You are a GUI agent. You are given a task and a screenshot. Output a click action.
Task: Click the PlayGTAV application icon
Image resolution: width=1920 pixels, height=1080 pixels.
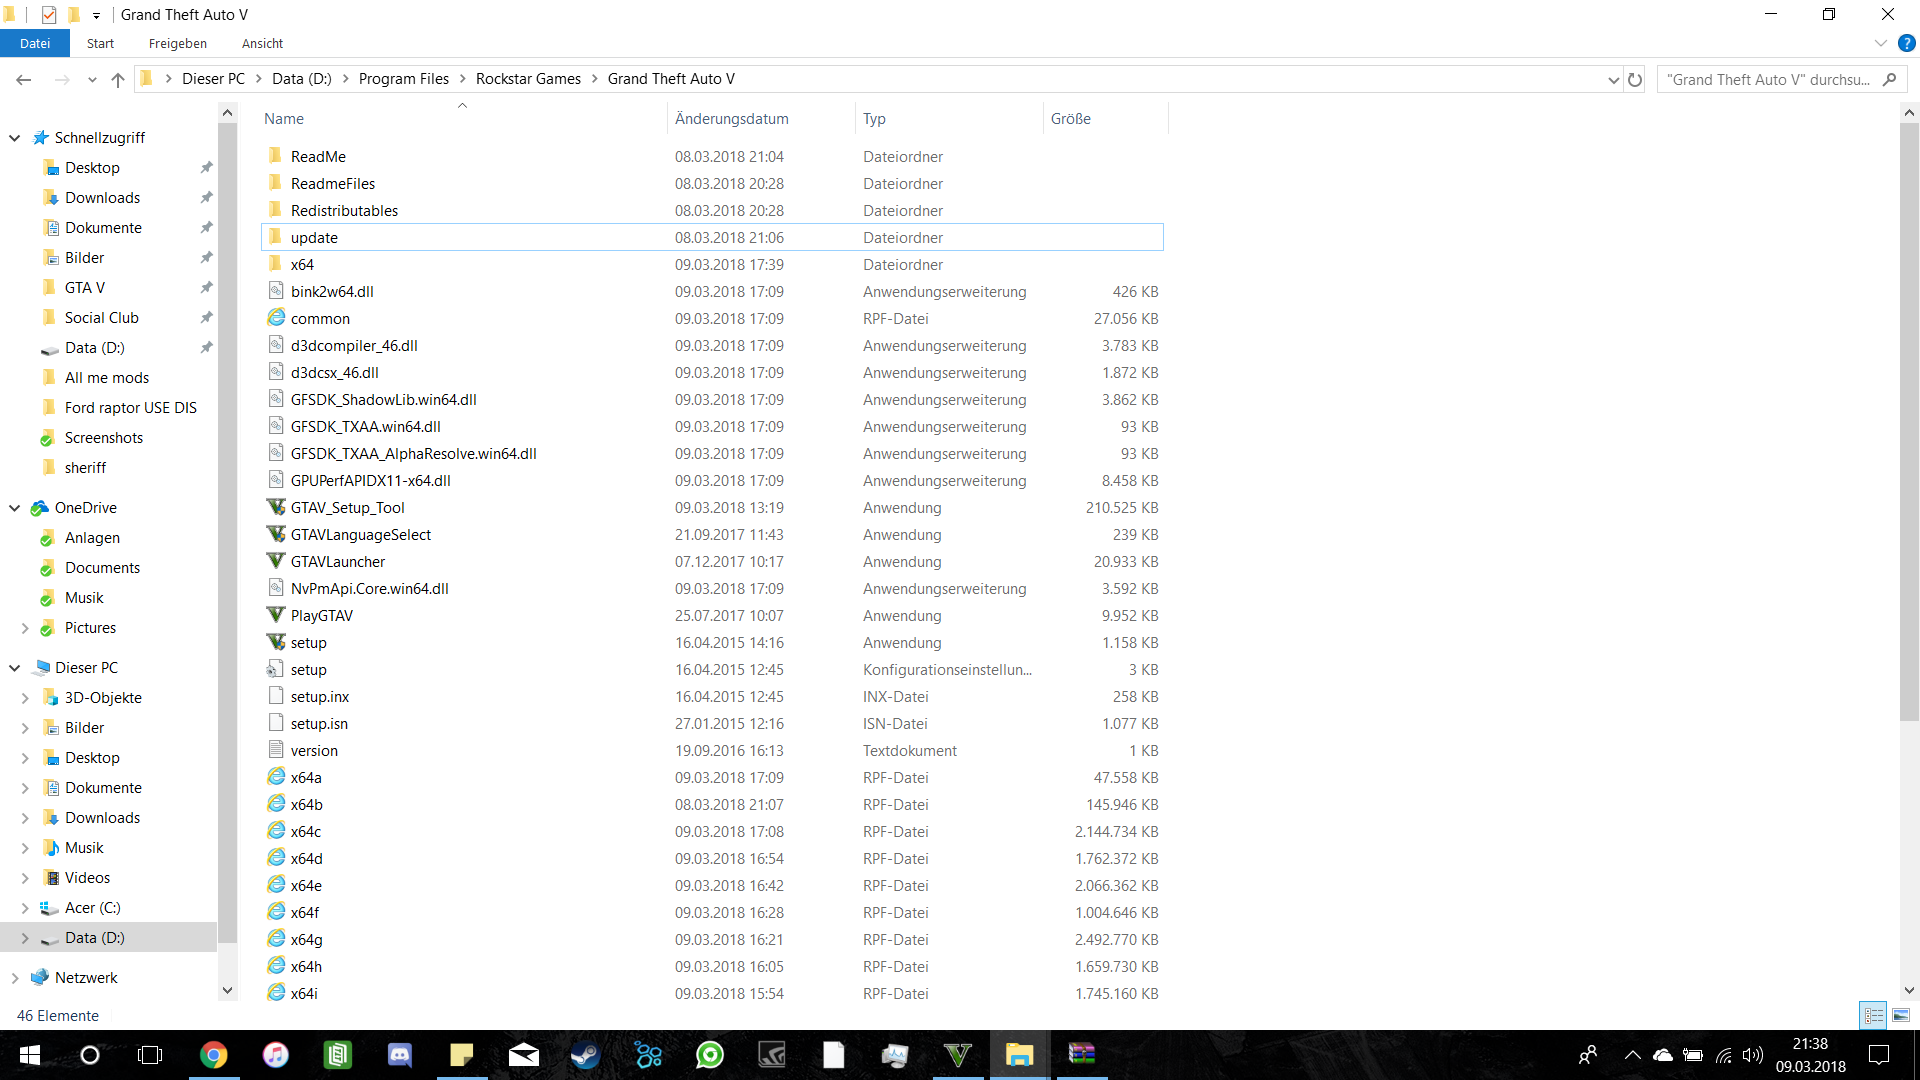click(x=276, y=615)
